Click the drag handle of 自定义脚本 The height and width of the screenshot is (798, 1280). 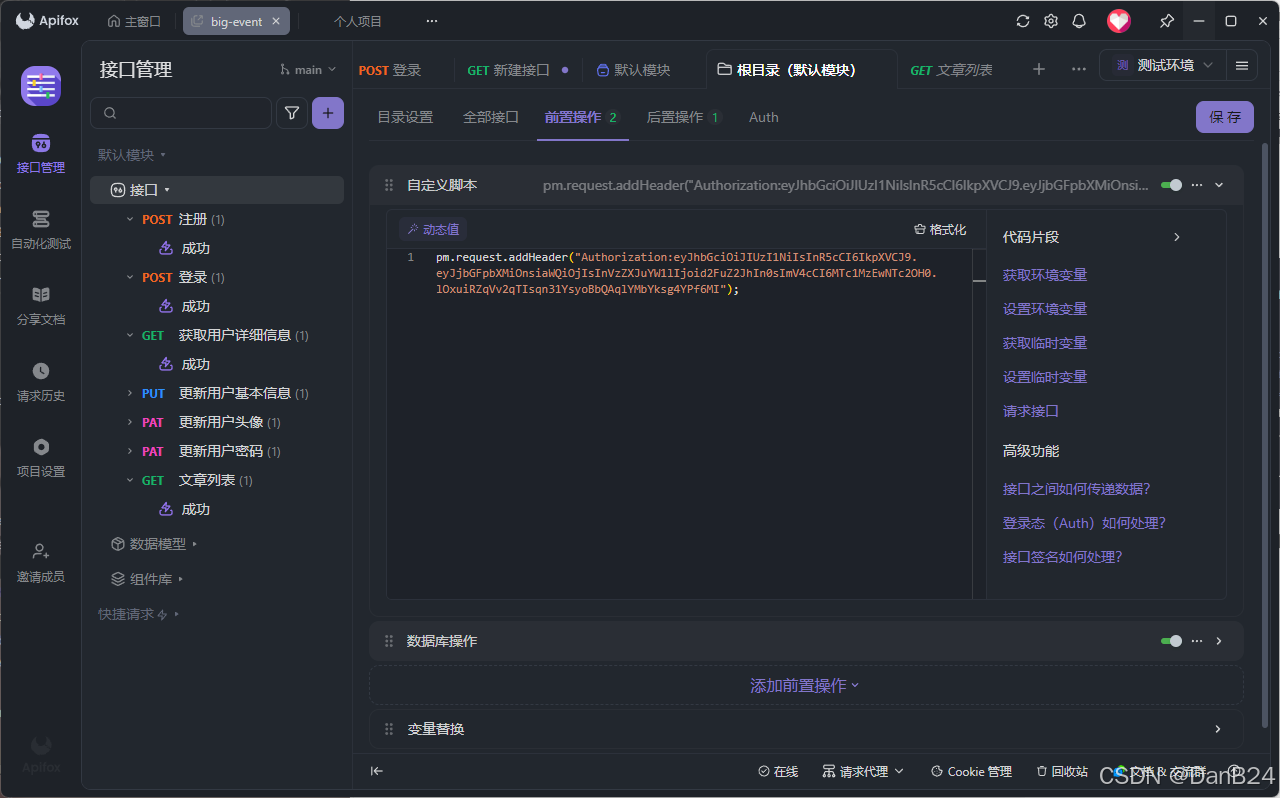pyautogui.click(x=388, y=185)
